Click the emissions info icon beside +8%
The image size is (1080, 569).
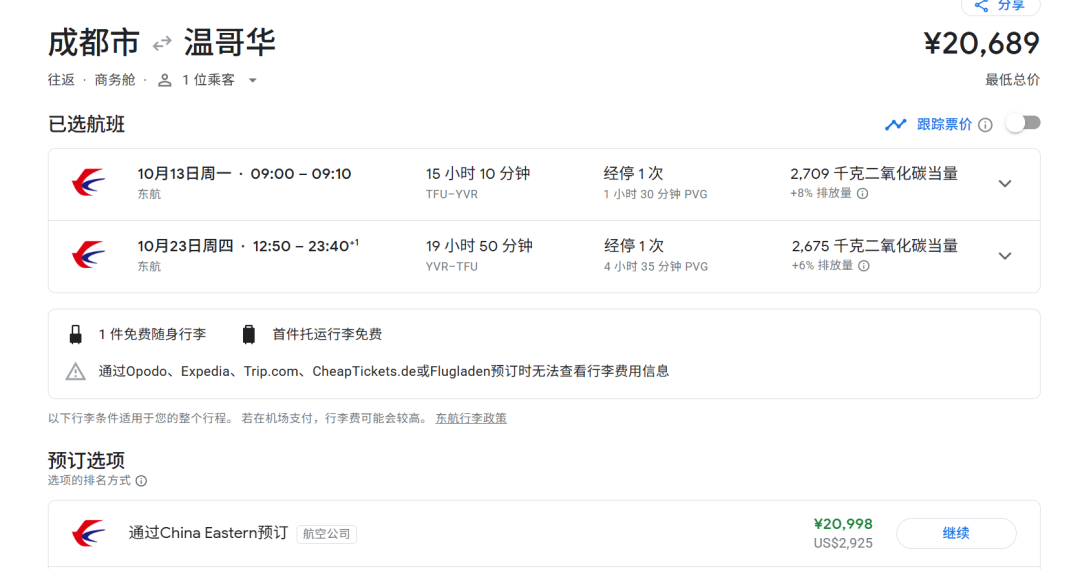click(863, 194)
